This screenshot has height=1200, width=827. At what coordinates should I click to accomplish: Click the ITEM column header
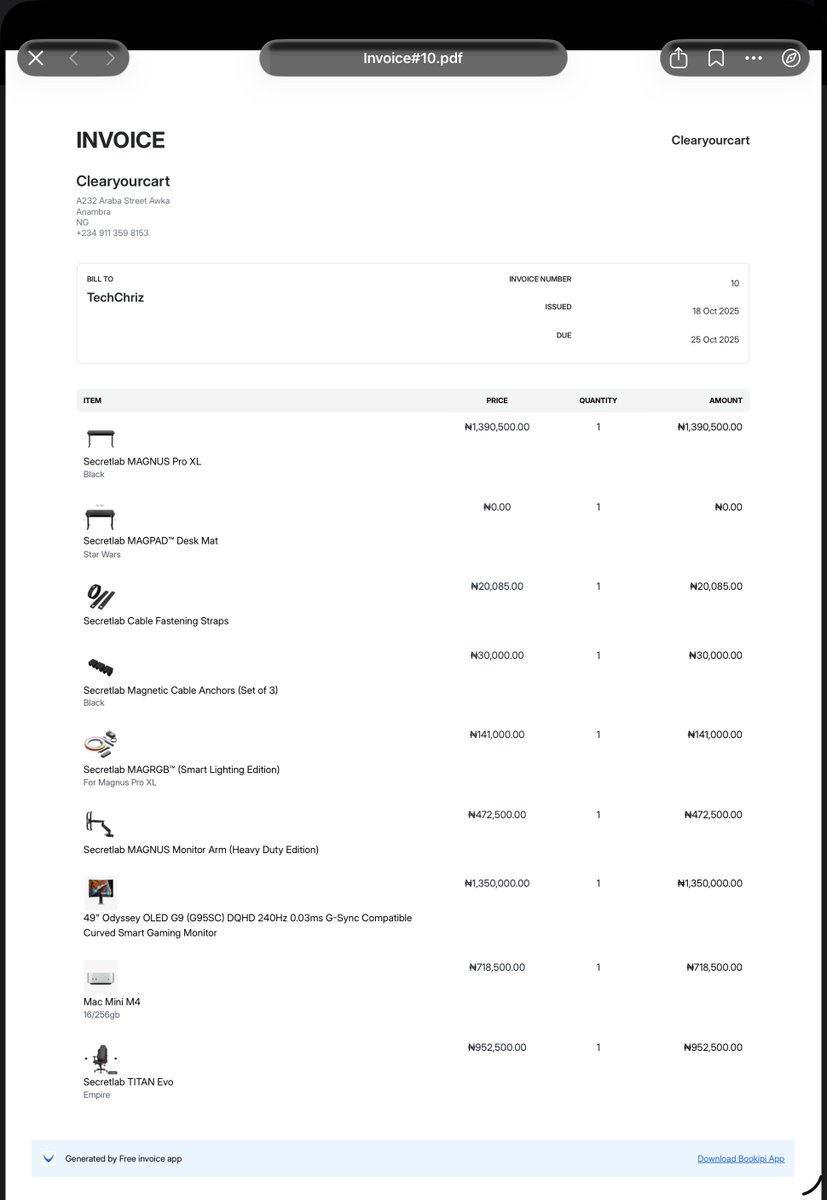(92, 400)
